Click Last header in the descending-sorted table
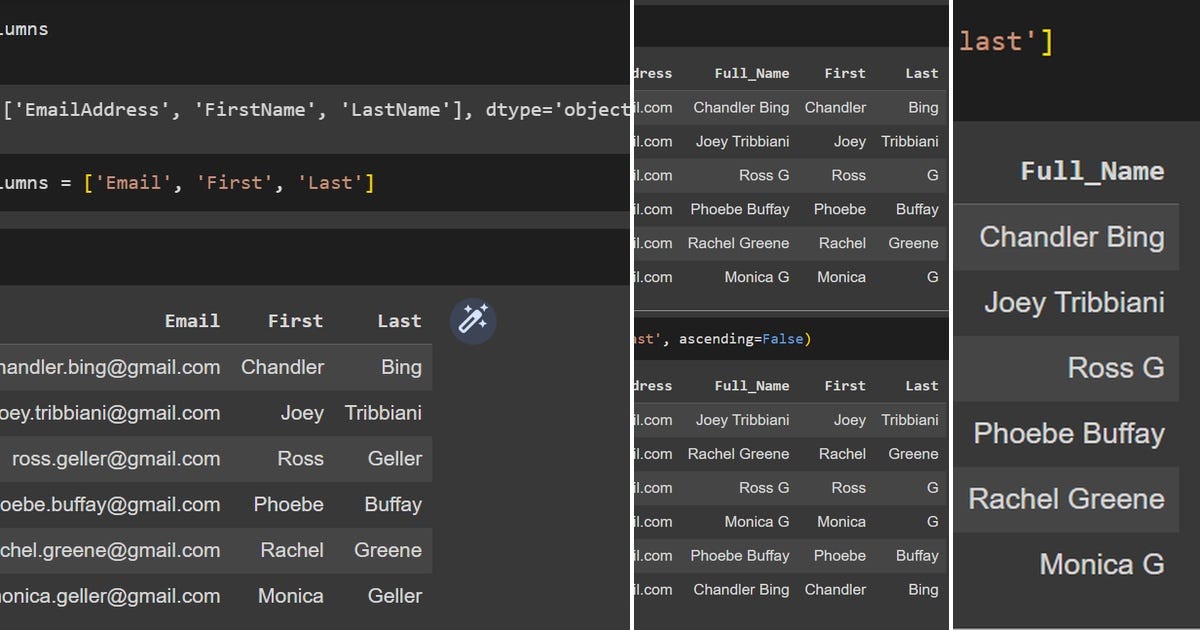 [x=922, y=386]
